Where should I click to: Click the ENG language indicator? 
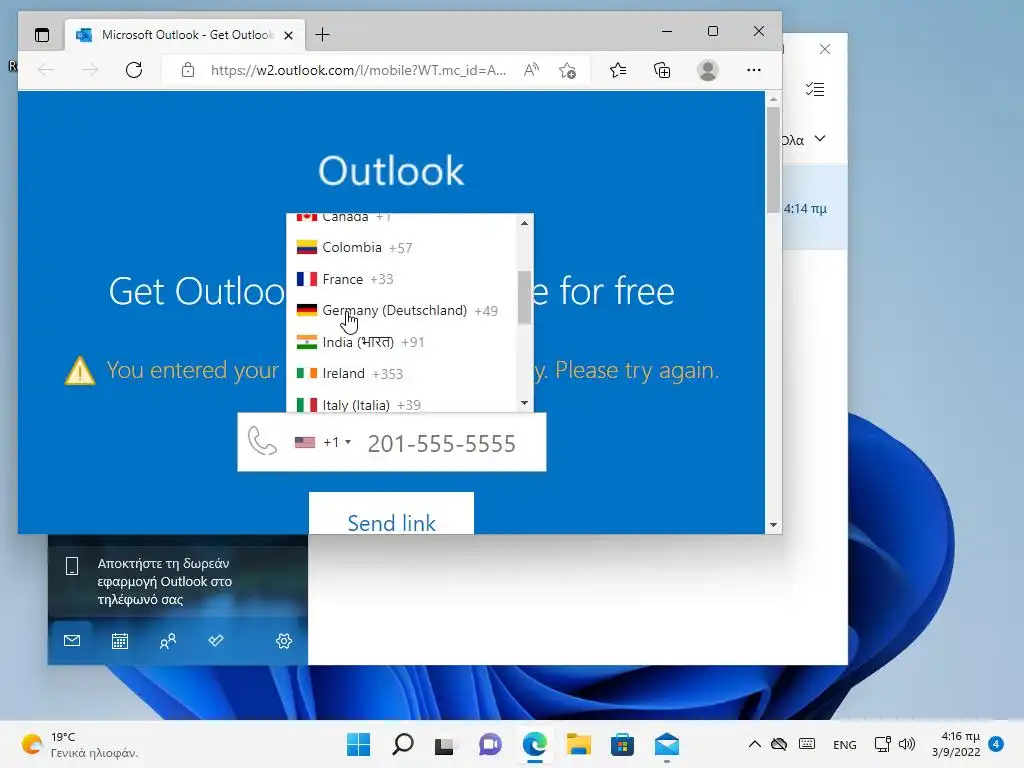point(844,744)
